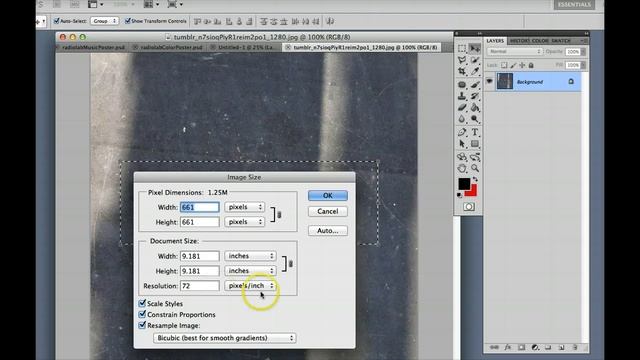Select the Rectangle shape tool

(475, 144)
